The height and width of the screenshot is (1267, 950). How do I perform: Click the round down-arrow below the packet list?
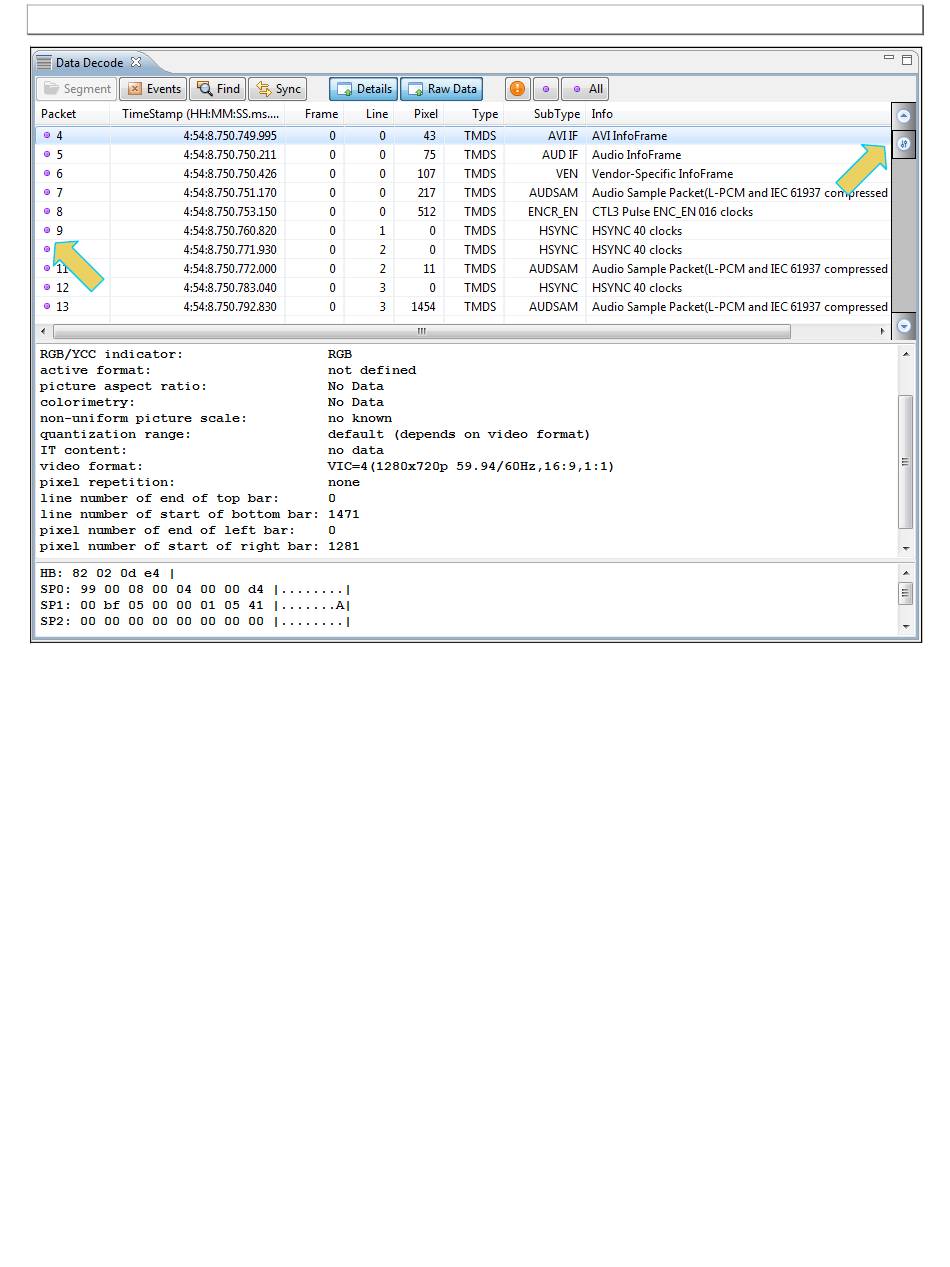pos(904,326)
